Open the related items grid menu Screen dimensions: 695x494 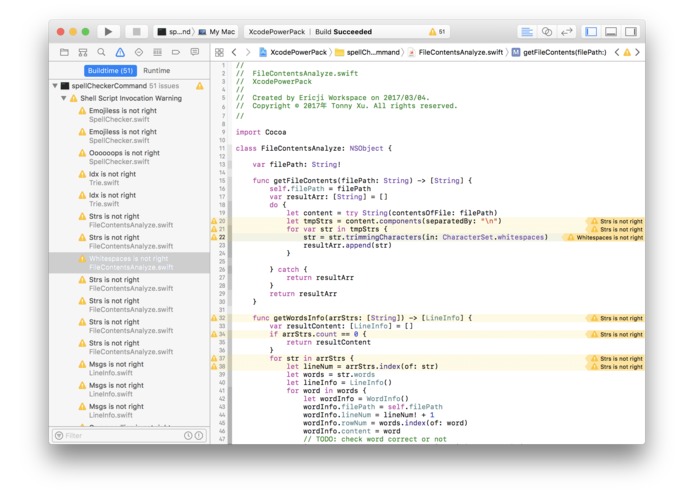coord(219,52)
